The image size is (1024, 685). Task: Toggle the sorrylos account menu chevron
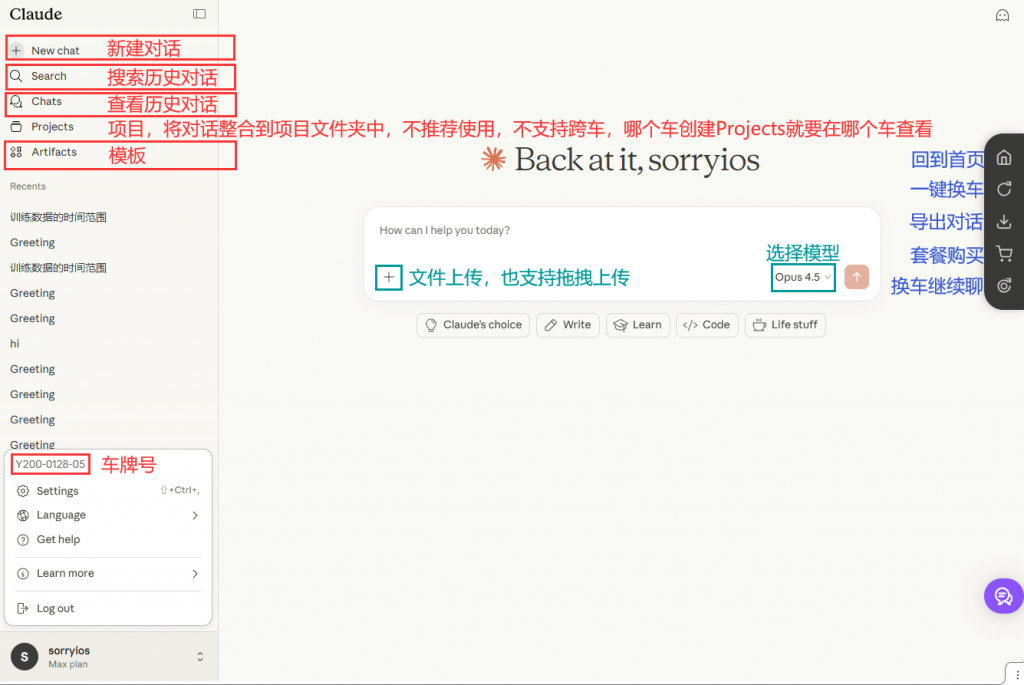pyautogui.click(x=199, y=657)
